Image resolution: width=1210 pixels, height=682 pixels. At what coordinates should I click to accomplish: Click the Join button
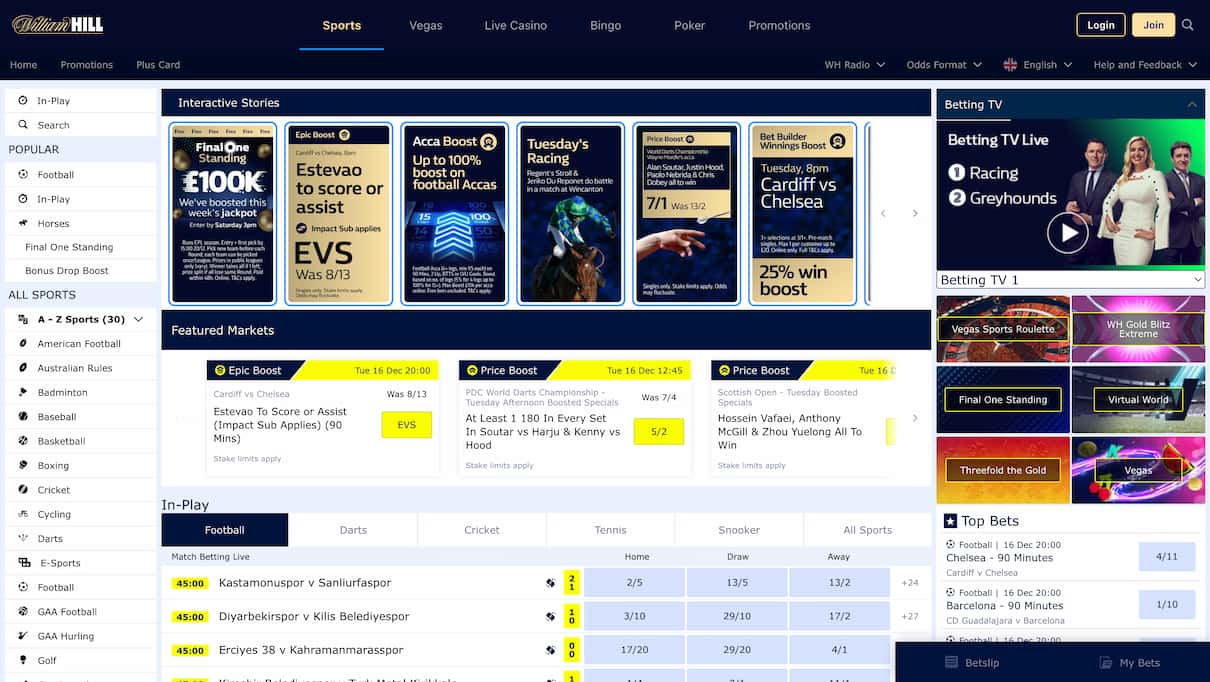pyautogui.click(x=1153, y=24)
